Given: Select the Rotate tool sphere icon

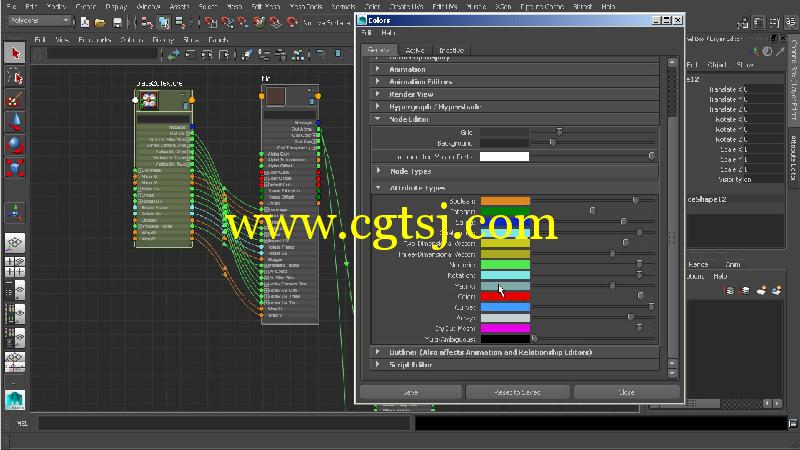Looking at the screenshot, I should point(15,145).
